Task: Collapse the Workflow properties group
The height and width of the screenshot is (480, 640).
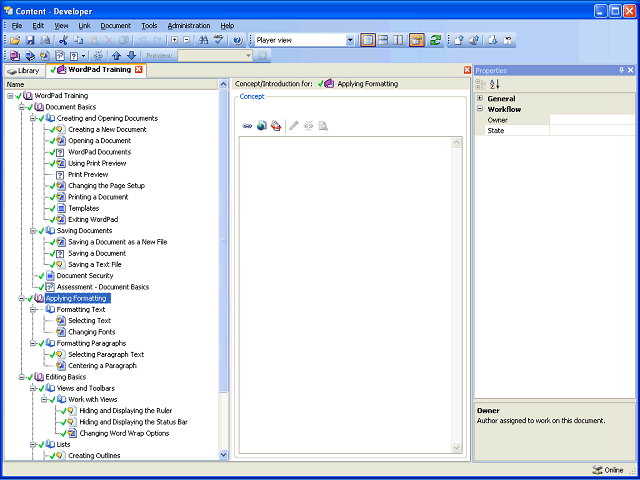Action: point(480,109)
